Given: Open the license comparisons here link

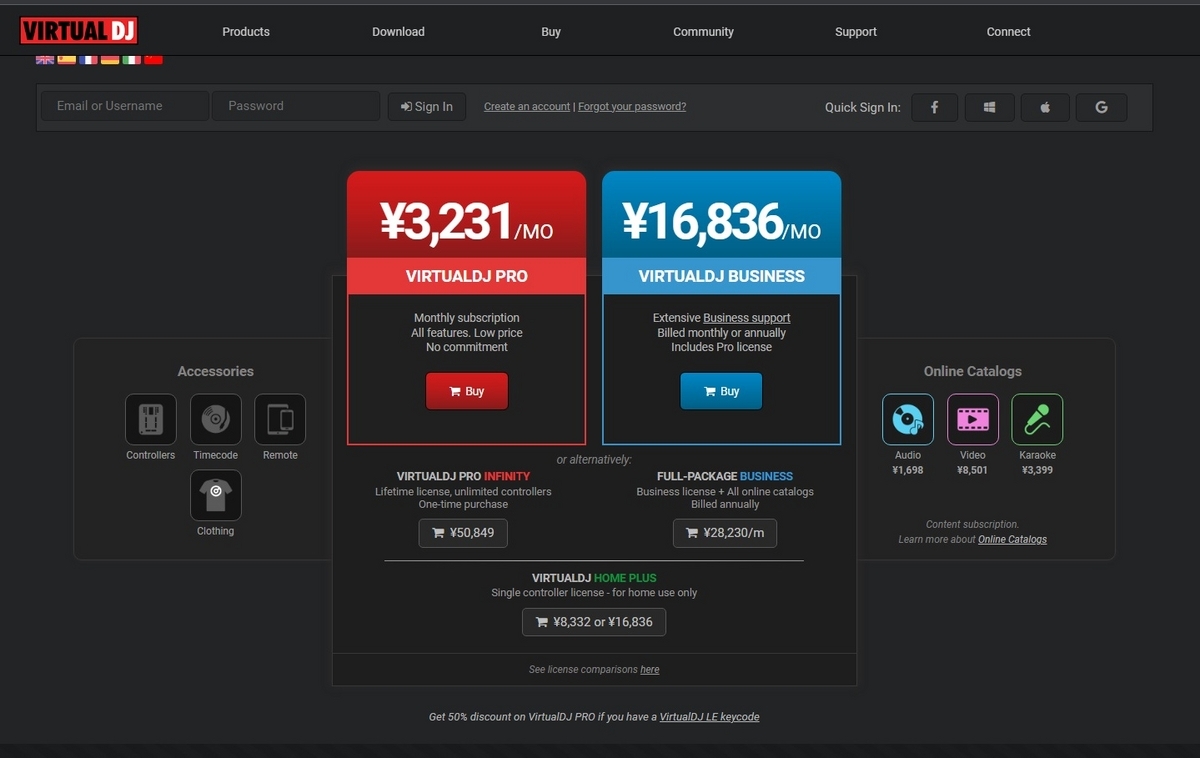Looking at the screenshot, I should (650, 670).
